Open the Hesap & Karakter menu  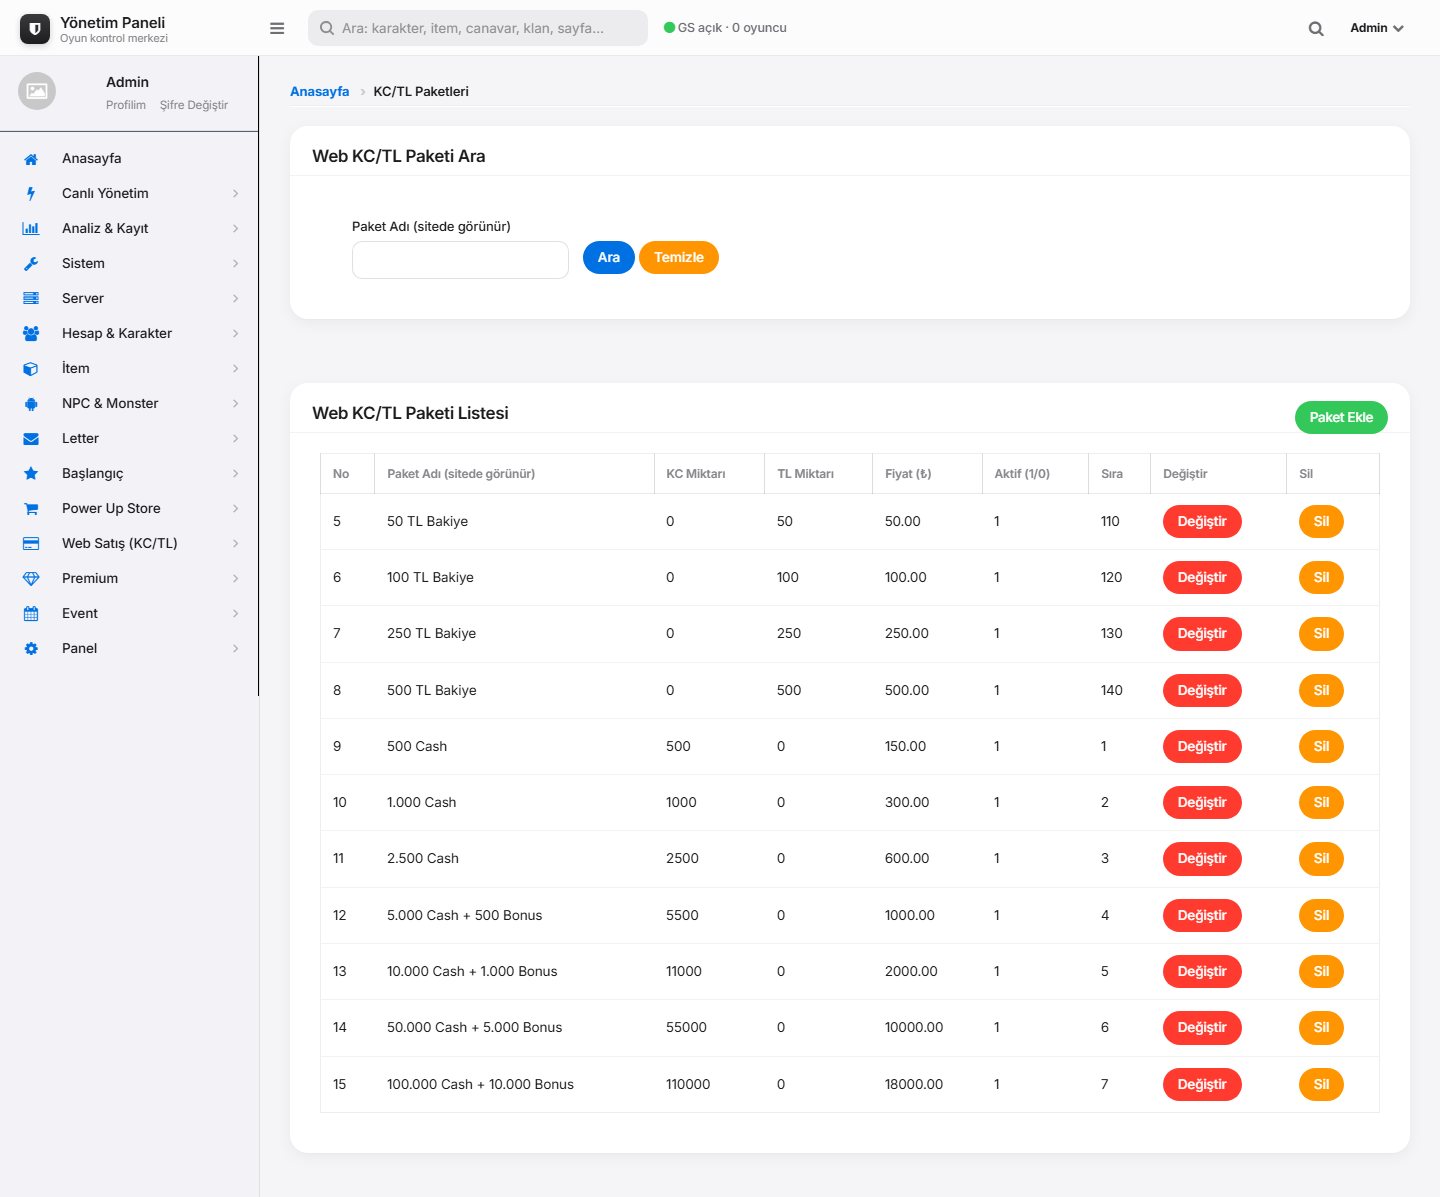[x=129, y=333]
